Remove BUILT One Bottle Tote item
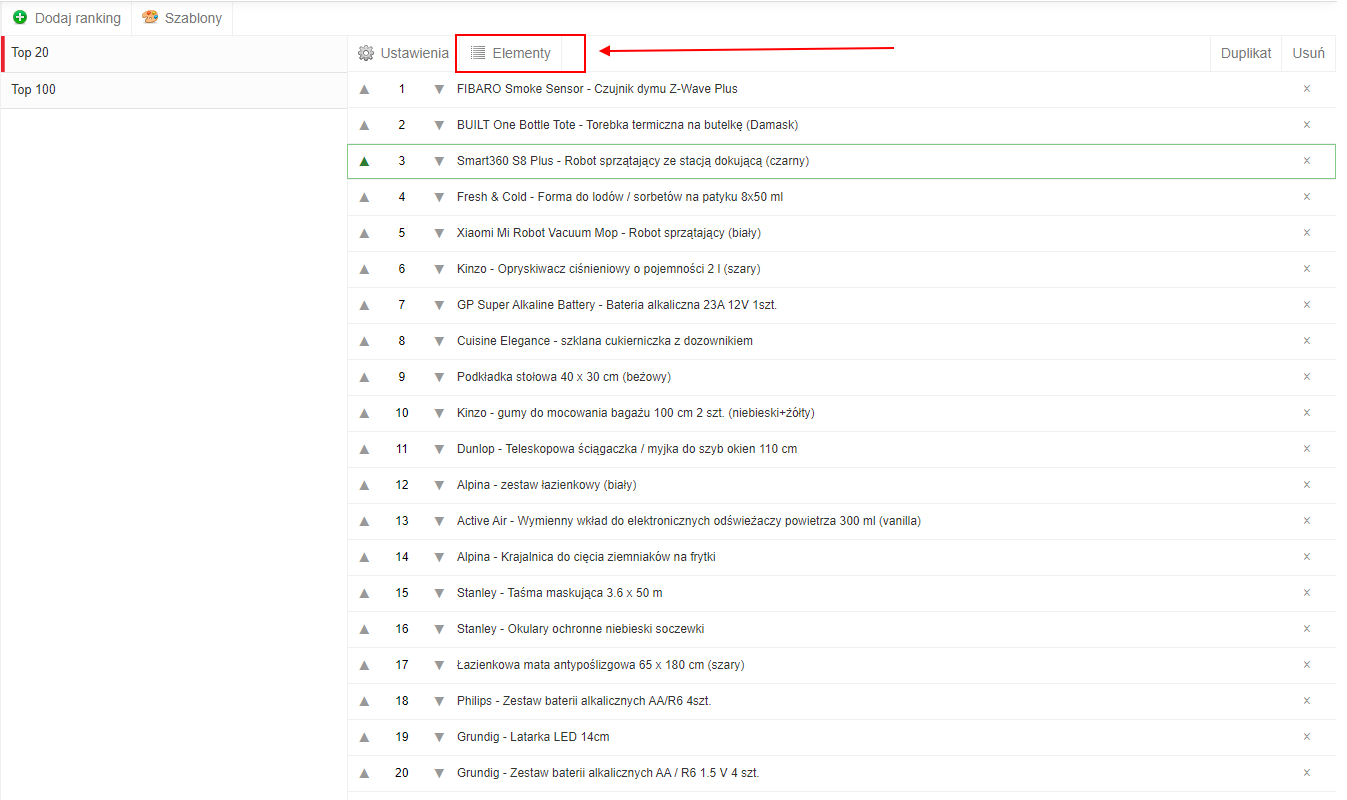The image size is (1347, 800). pyautogui.click(x=1306, y=125)
